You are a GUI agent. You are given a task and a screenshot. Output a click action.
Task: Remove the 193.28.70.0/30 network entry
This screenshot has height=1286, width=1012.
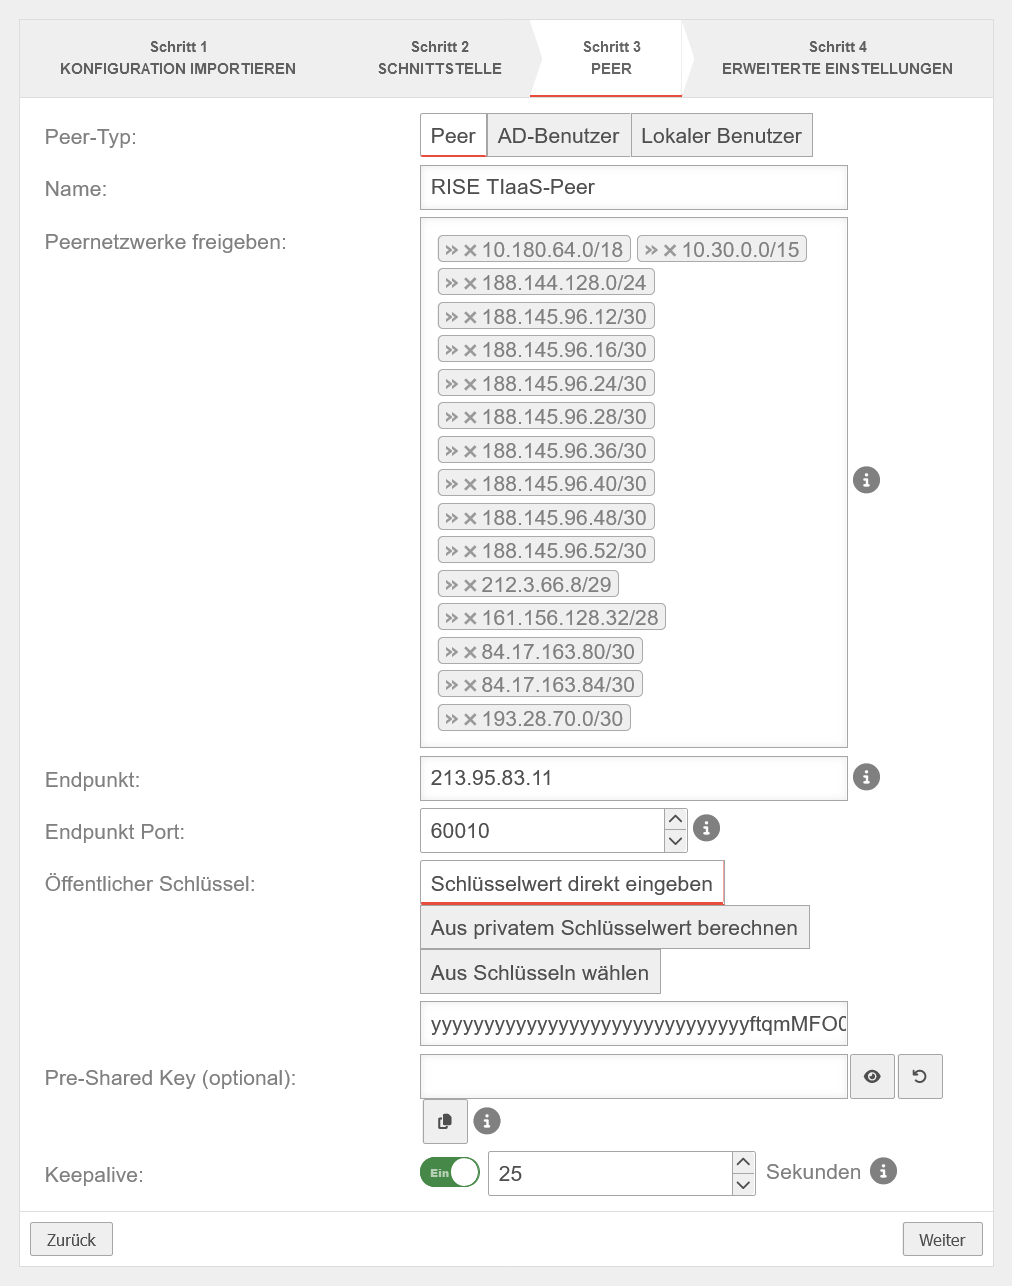tap(470, 719)
